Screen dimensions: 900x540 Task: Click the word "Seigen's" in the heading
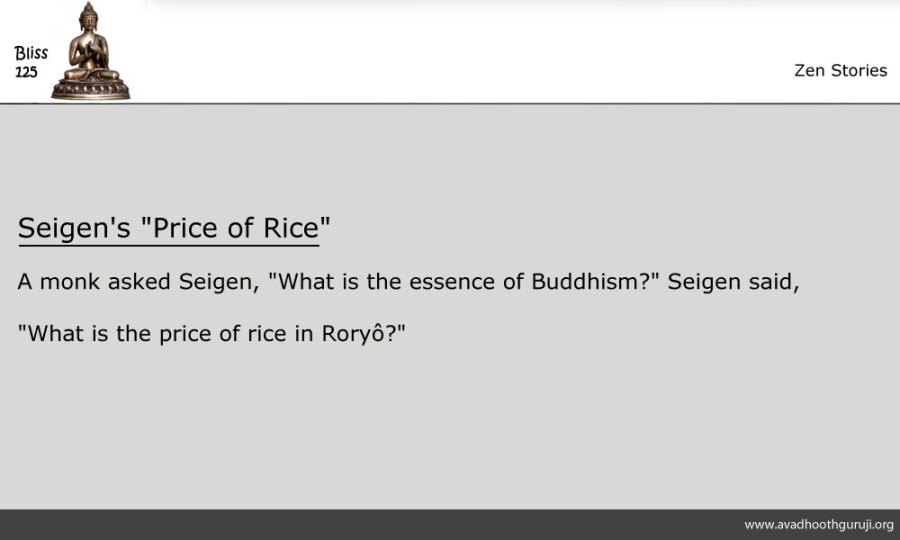tap(74, 228)
